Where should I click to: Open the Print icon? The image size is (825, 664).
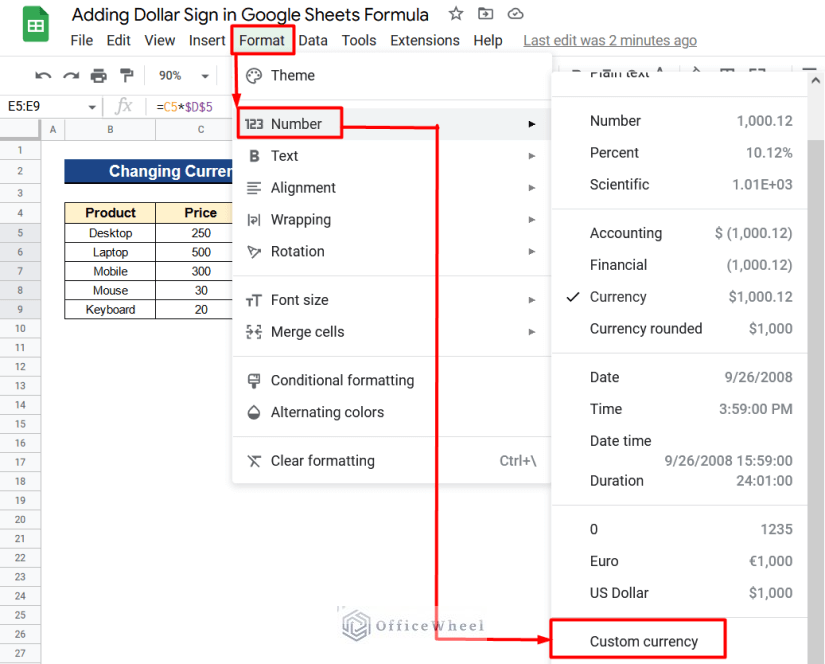pos(97,75)
